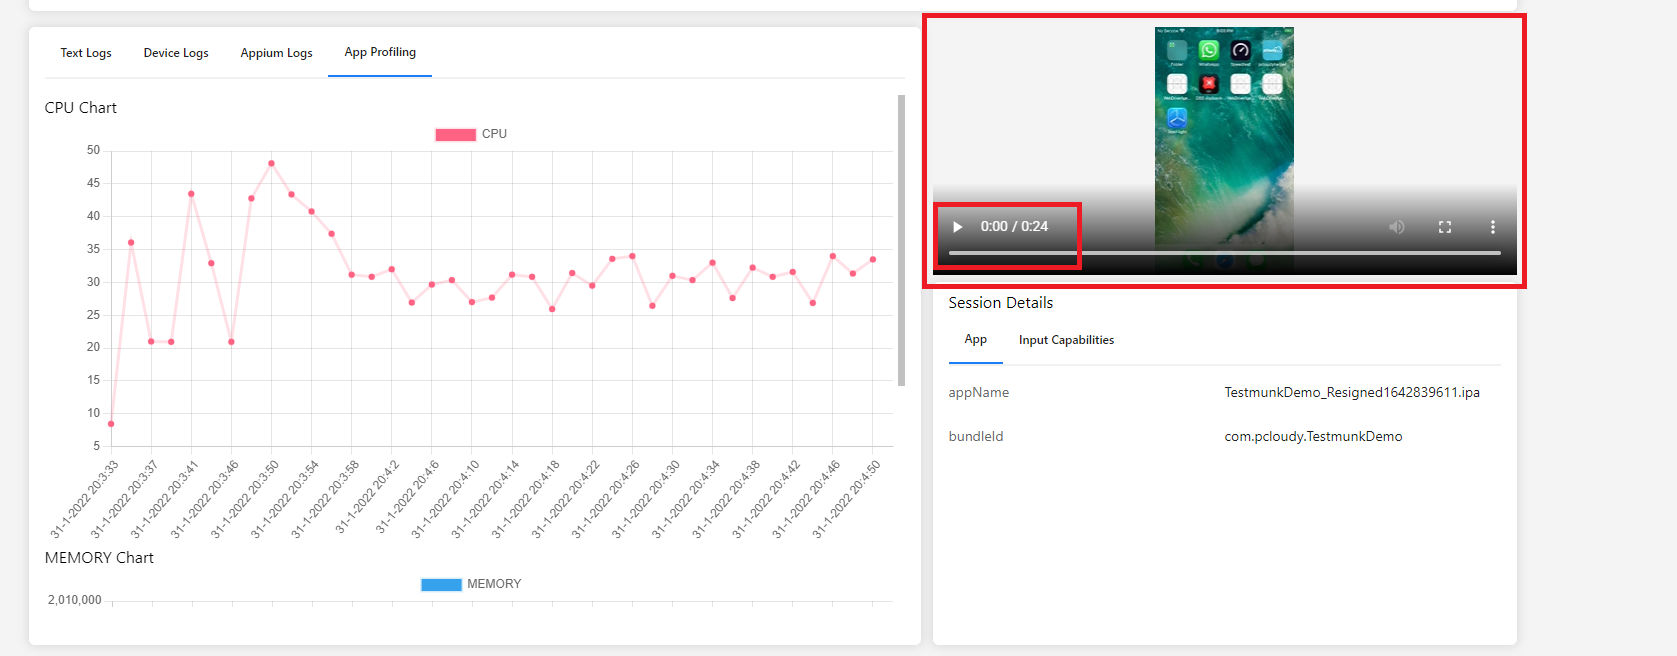Play the session recording video
Screen dimensions: 1677x656
[x=957, y=227]
